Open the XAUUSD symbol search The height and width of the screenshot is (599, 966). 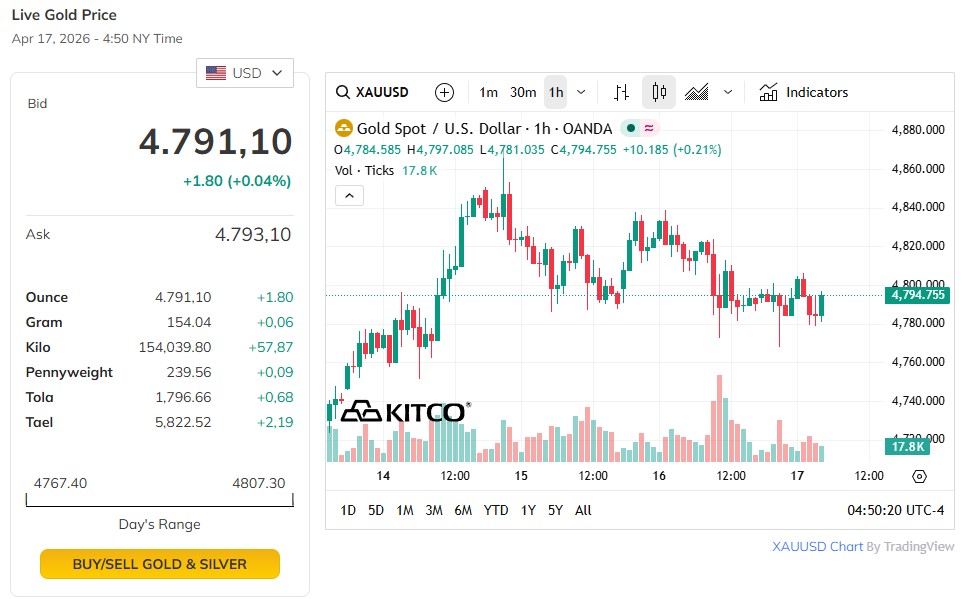[x=372, y=92]
